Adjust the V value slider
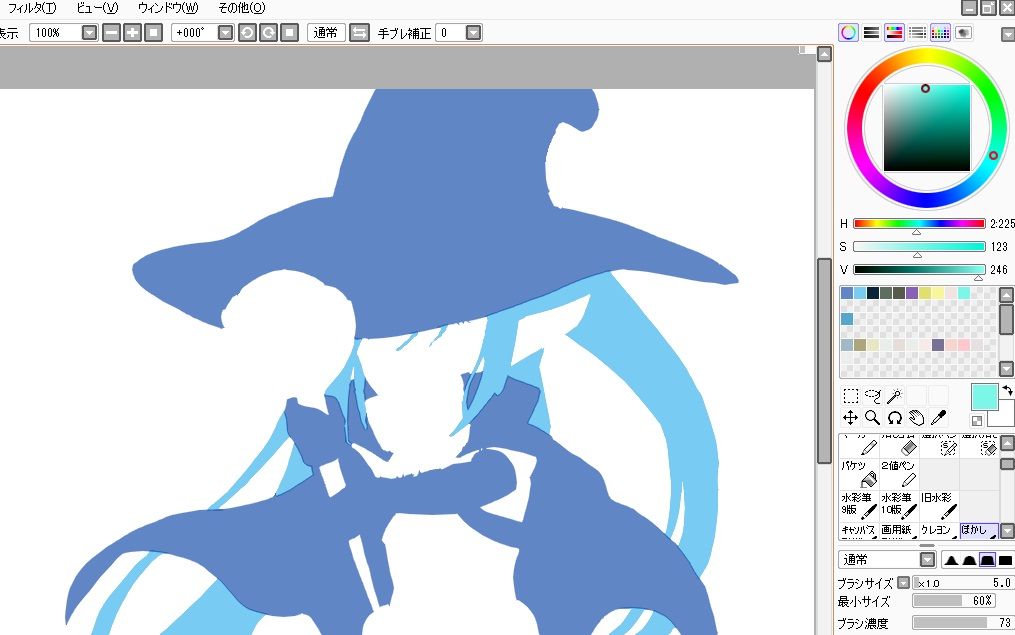The image size is (1015, 635). [919, 269]
